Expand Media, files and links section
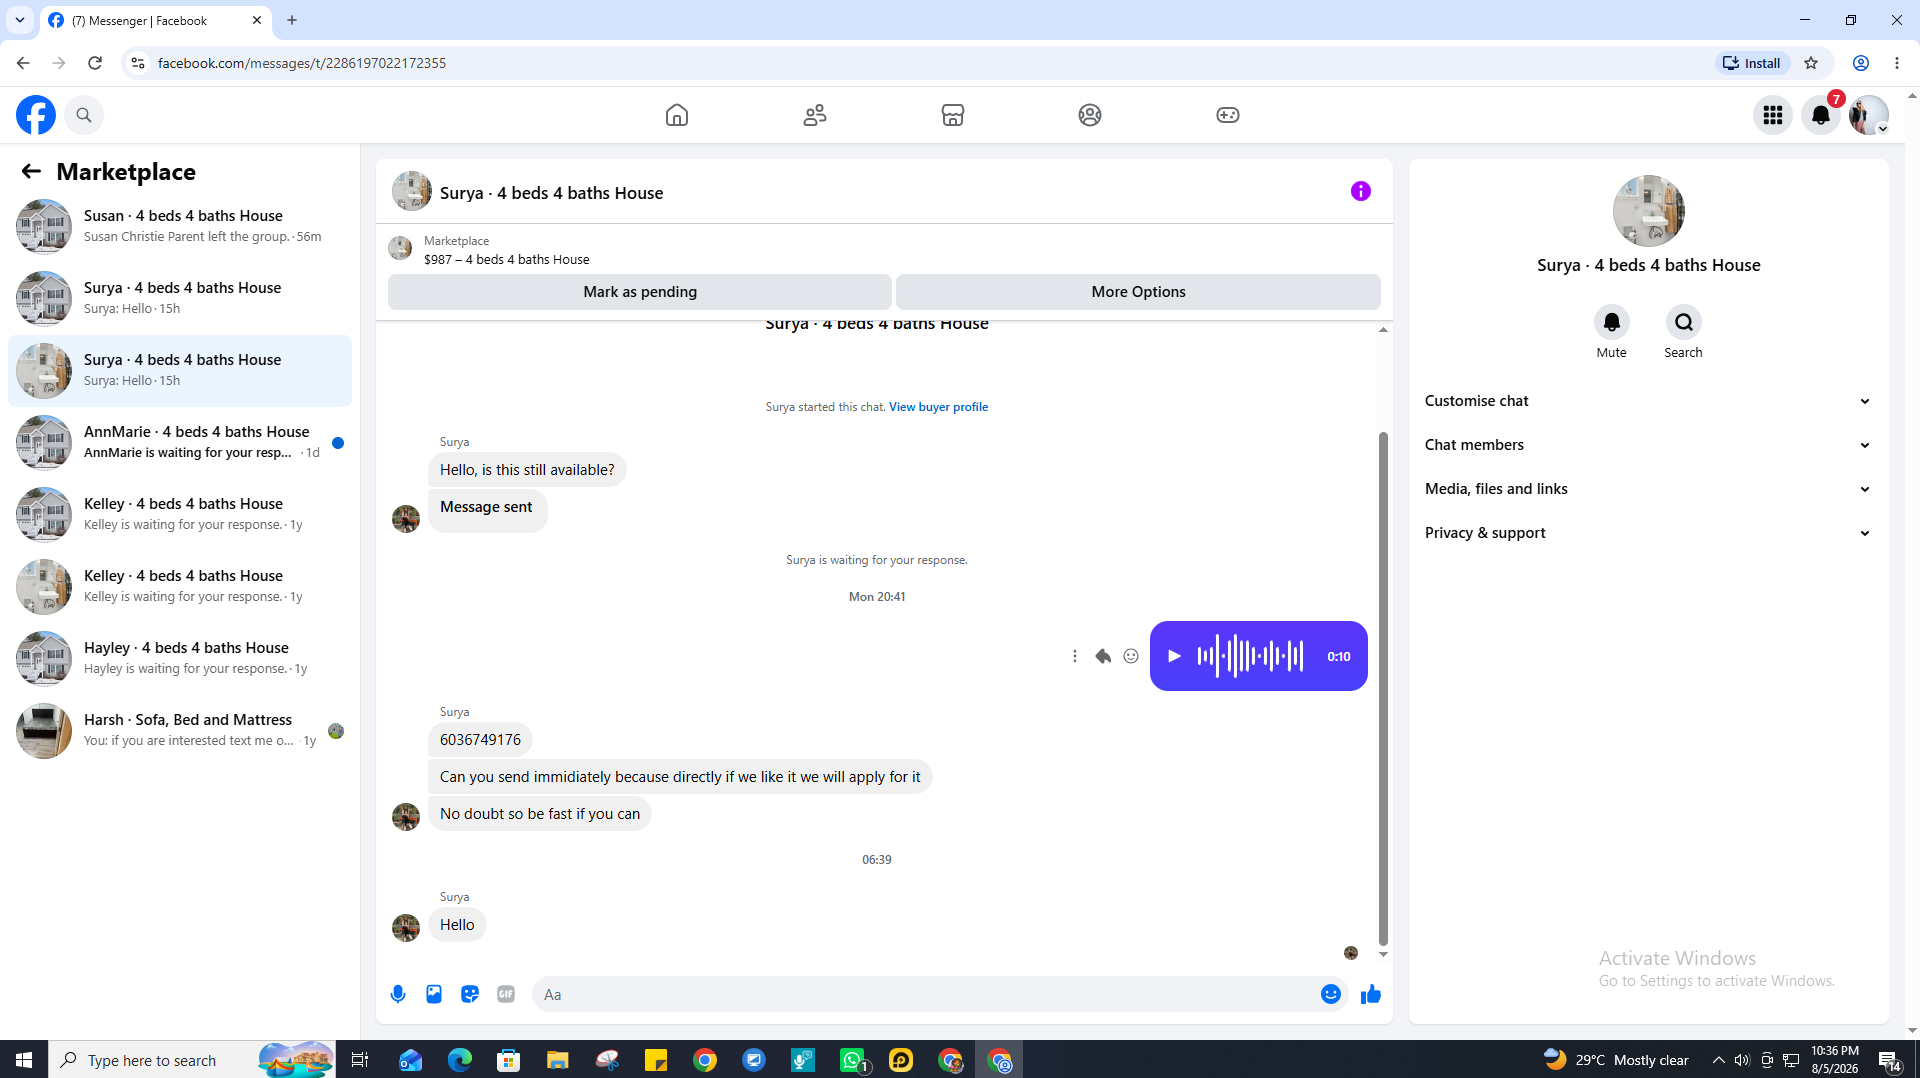This screenshot has height=1078, width=1920. coord(1648,489)
